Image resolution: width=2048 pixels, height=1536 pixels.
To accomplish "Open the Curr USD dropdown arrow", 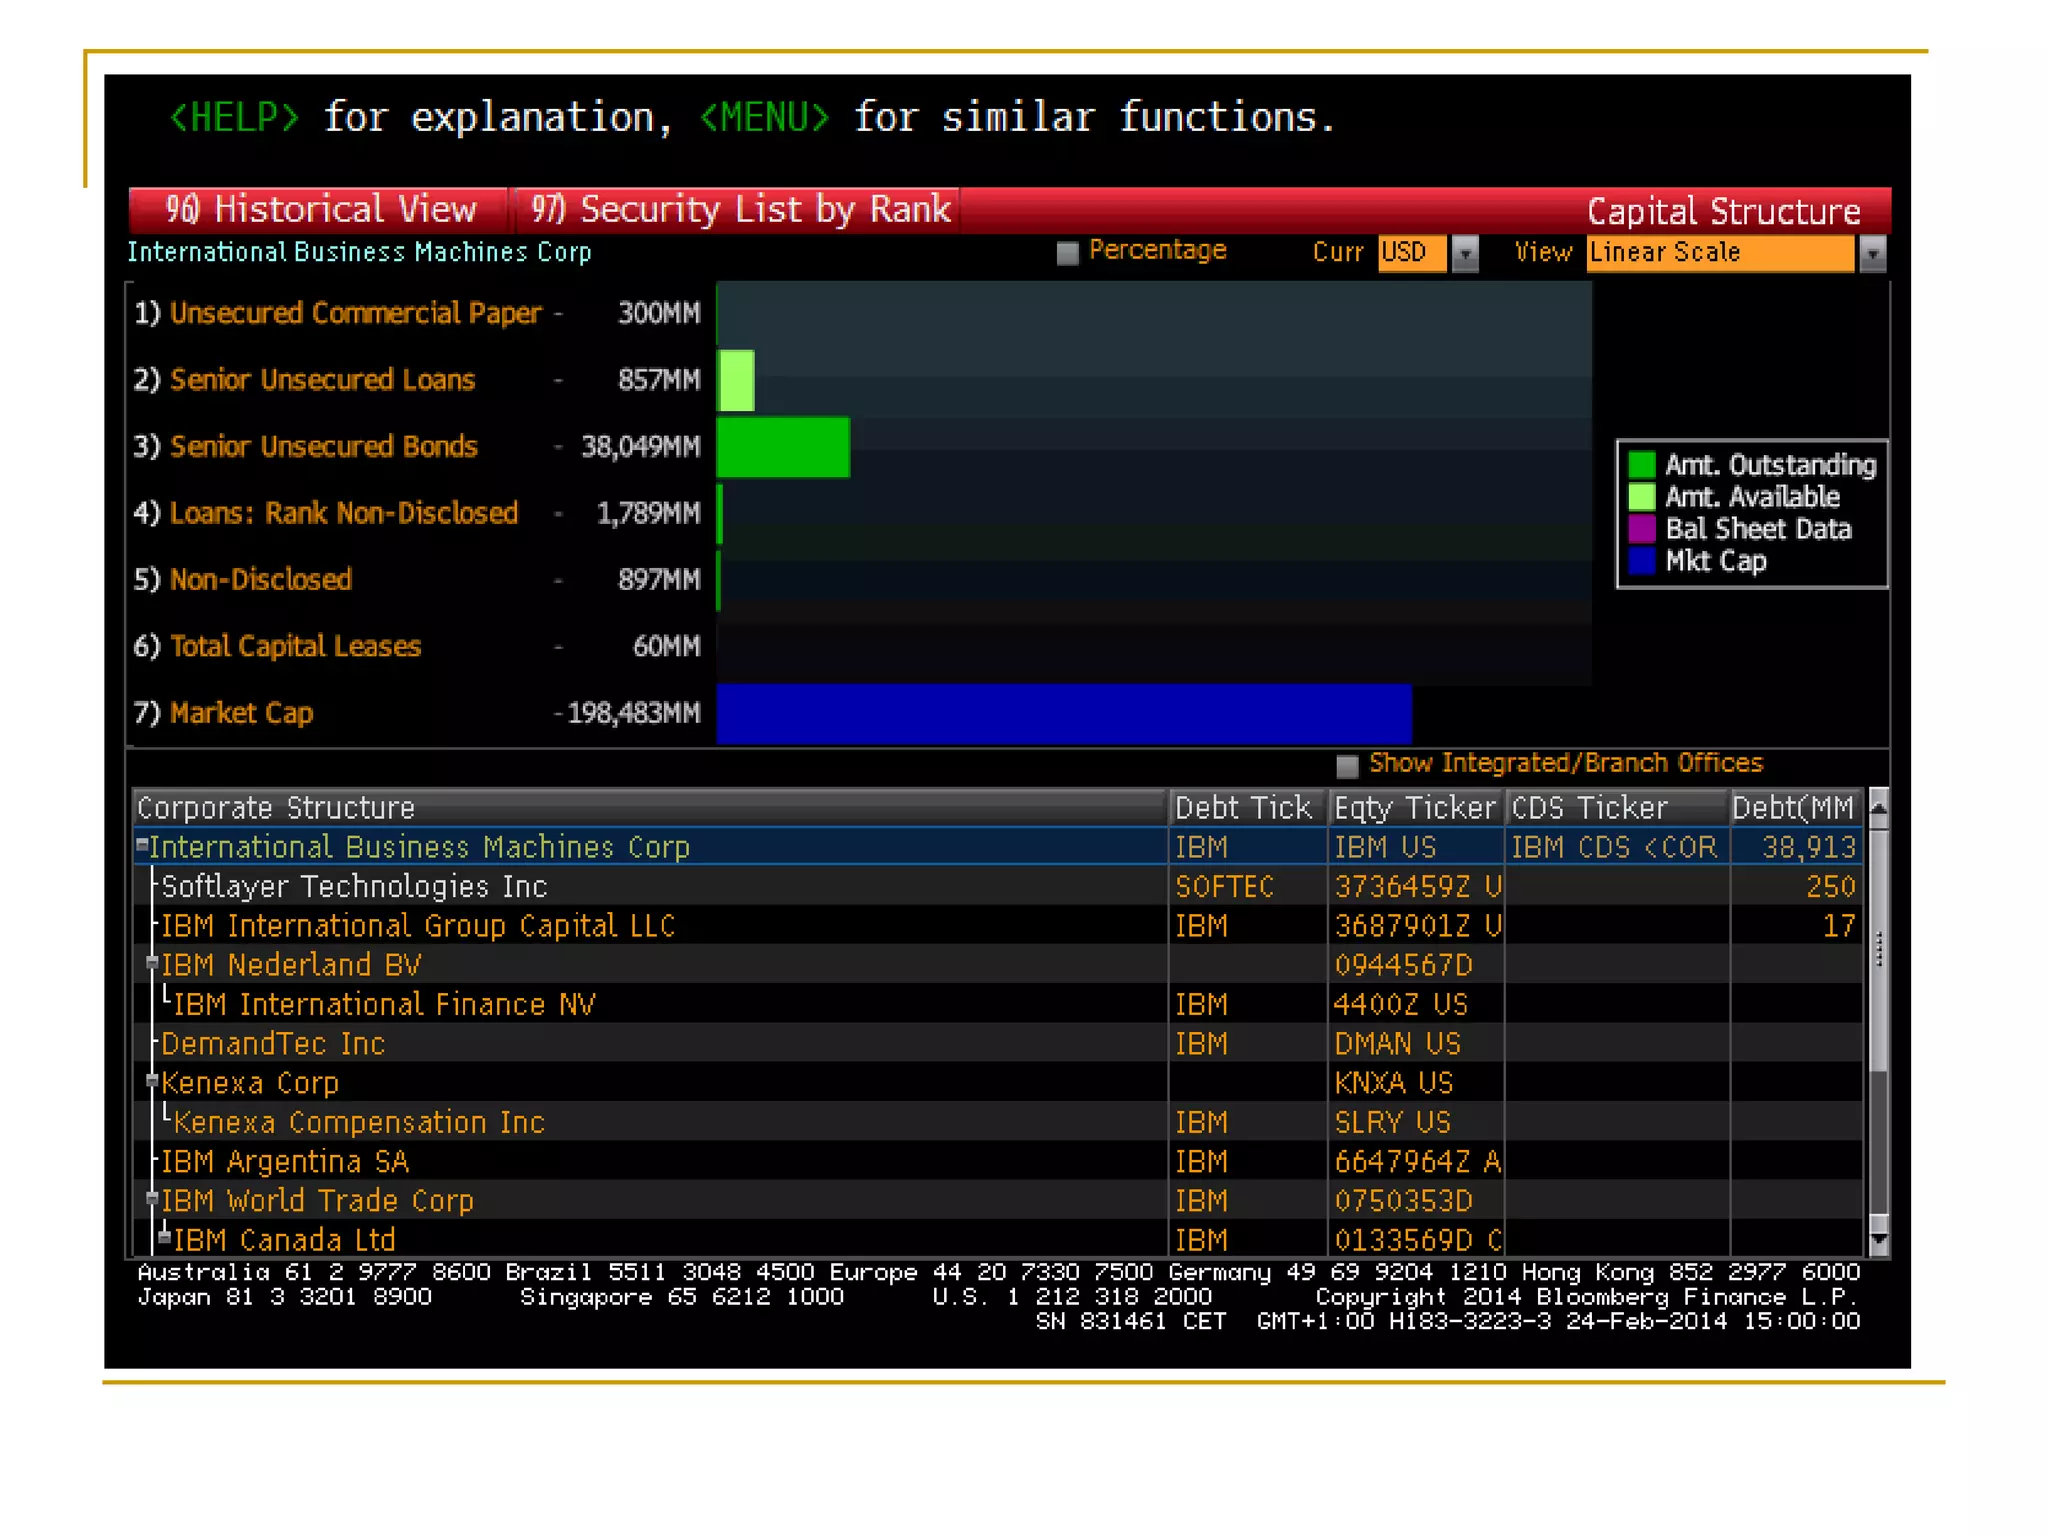I will click(x=1465, y=254).
